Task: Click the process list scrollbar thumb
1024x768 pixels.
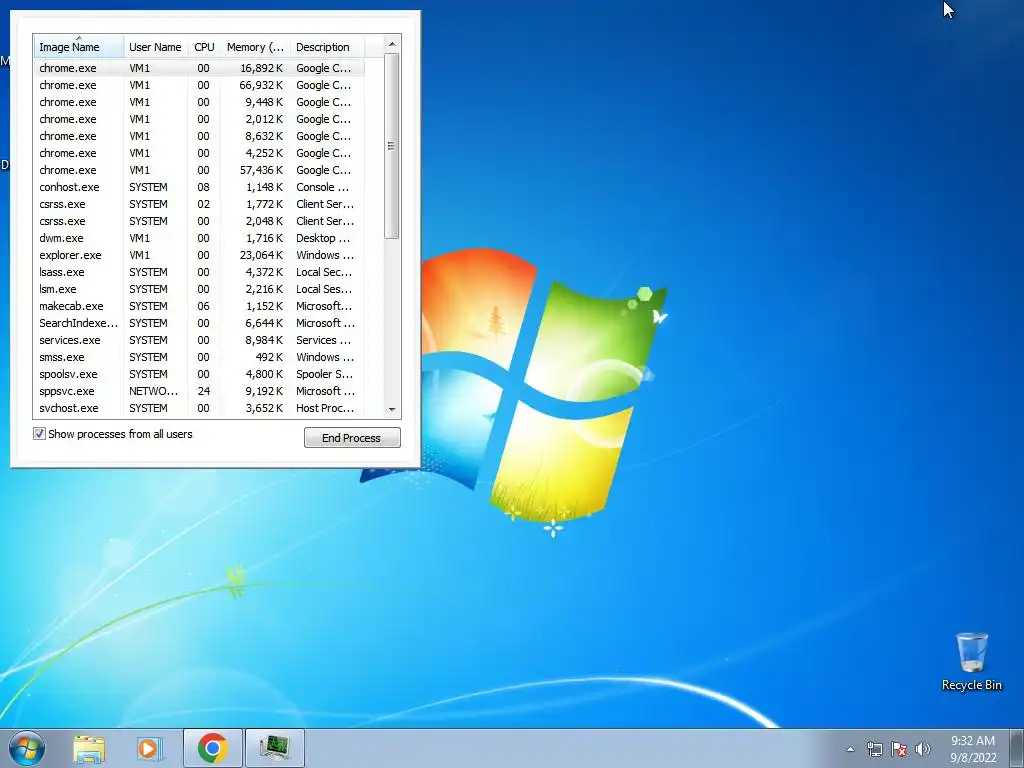Action: click(x=392, y=146)
